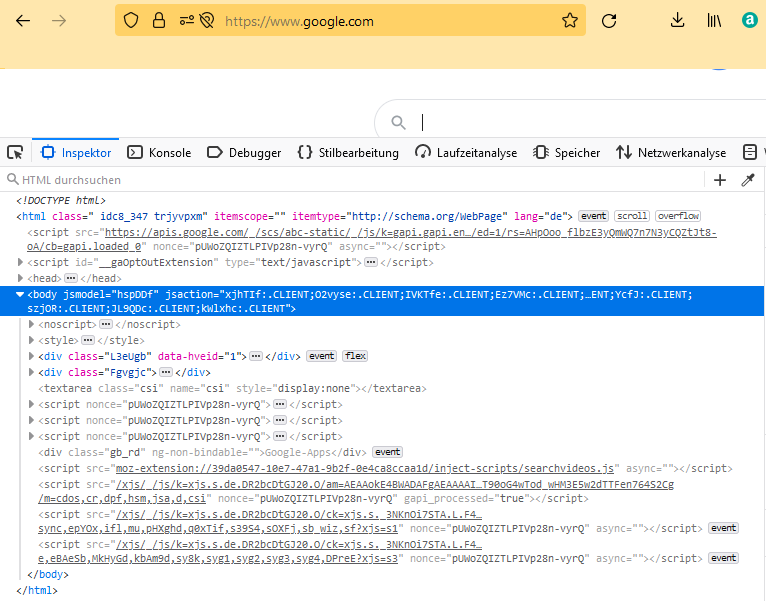Toggle event badge on xjs=s3 script

tap(723, 558)
